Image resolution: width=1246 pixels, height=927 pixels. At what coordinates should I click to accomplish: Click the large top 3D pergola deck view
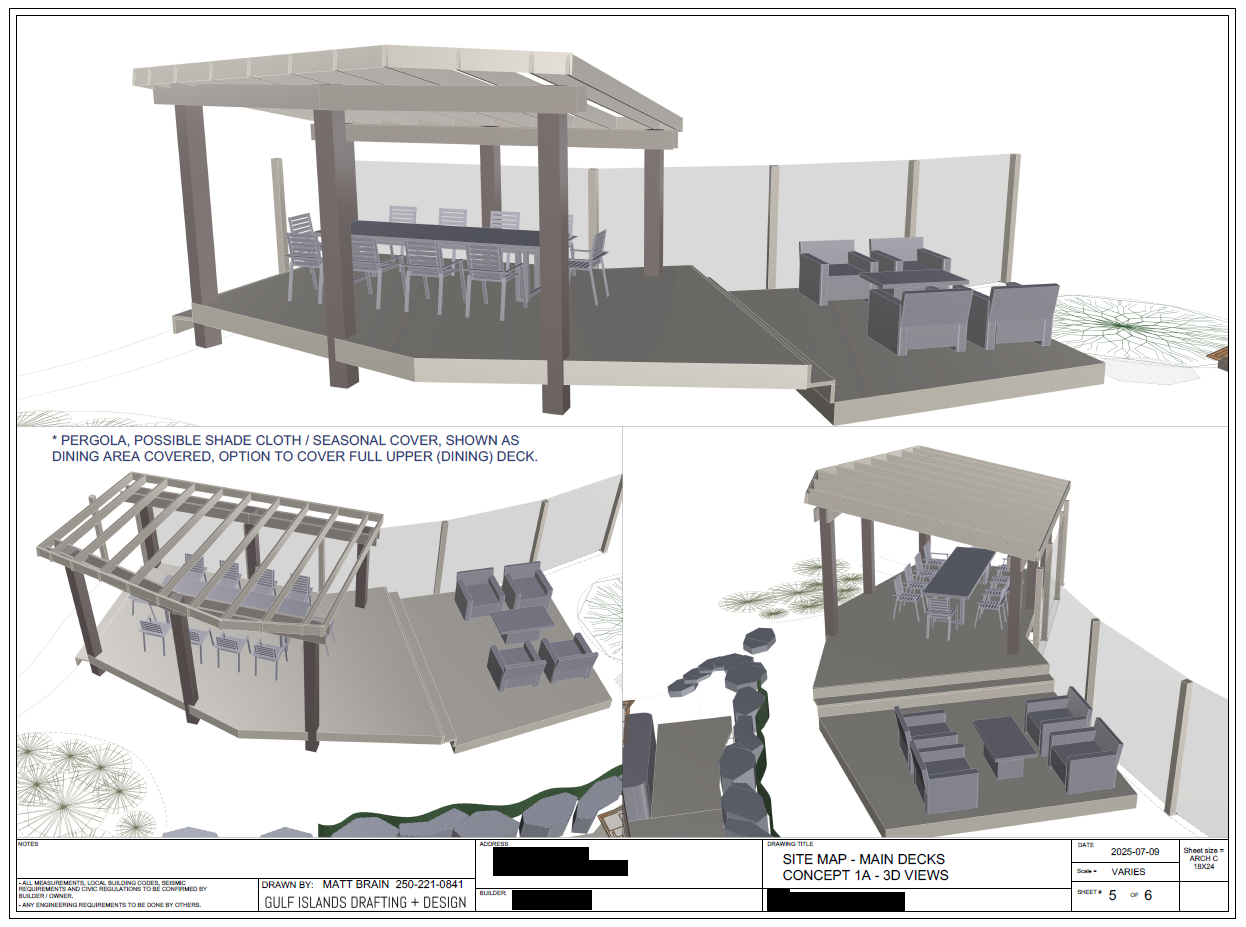pyautogui.click(x=622, y=221)
